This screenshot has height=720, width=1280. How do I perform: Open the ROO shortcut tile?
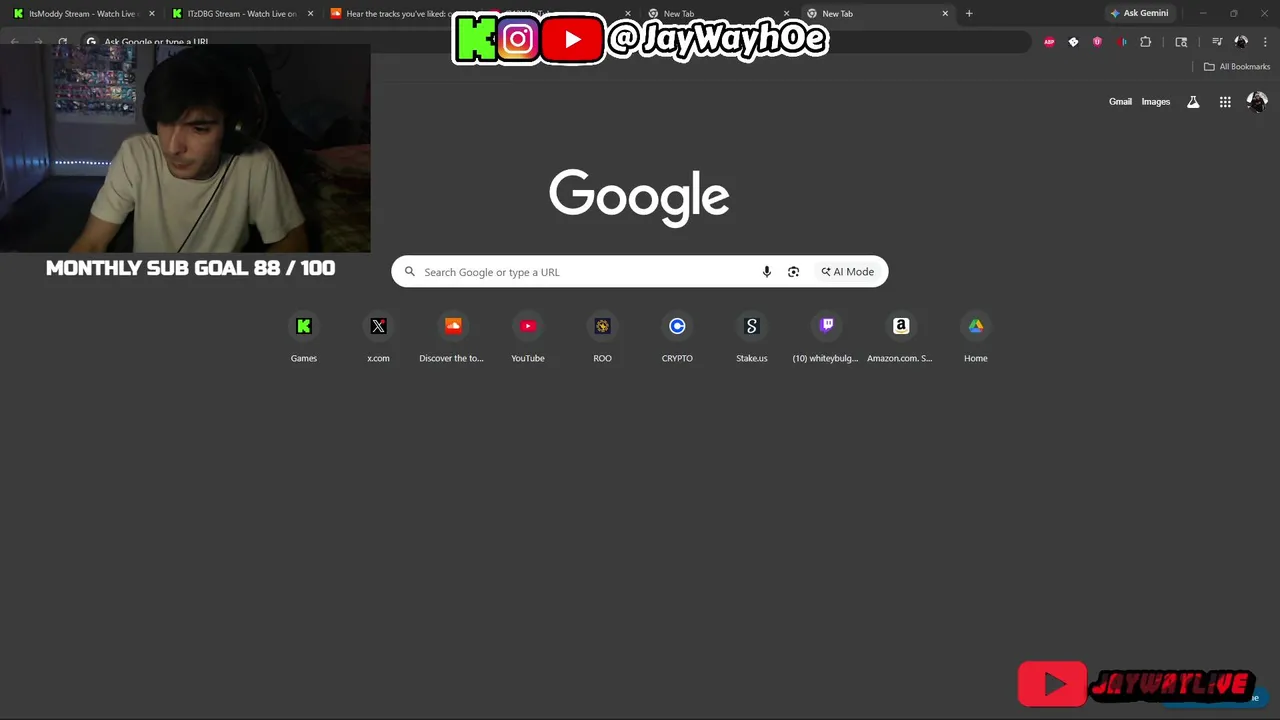pyautogui.click(x=602, y=337)
